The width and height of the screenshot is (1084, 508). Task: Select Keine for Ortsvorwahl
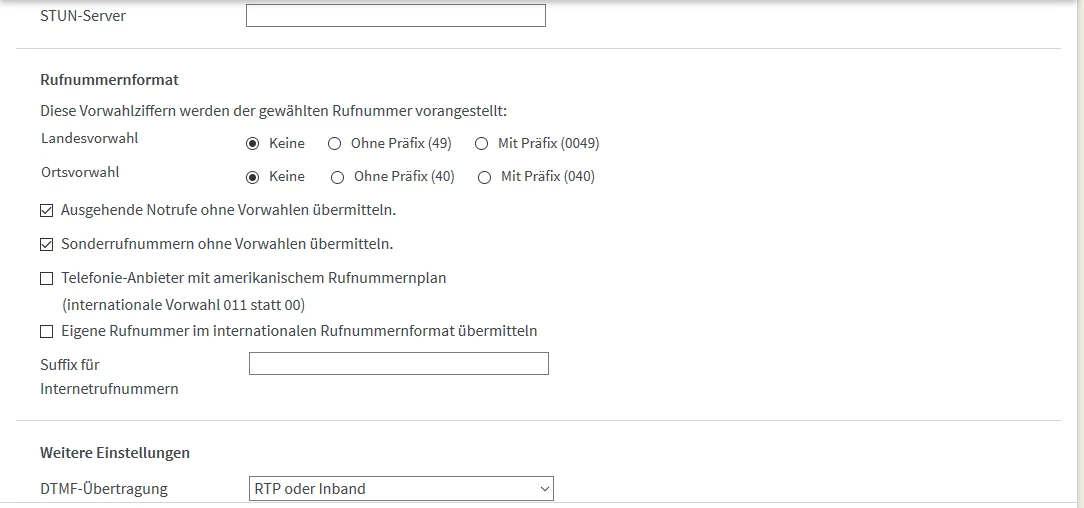pos(253,177)
